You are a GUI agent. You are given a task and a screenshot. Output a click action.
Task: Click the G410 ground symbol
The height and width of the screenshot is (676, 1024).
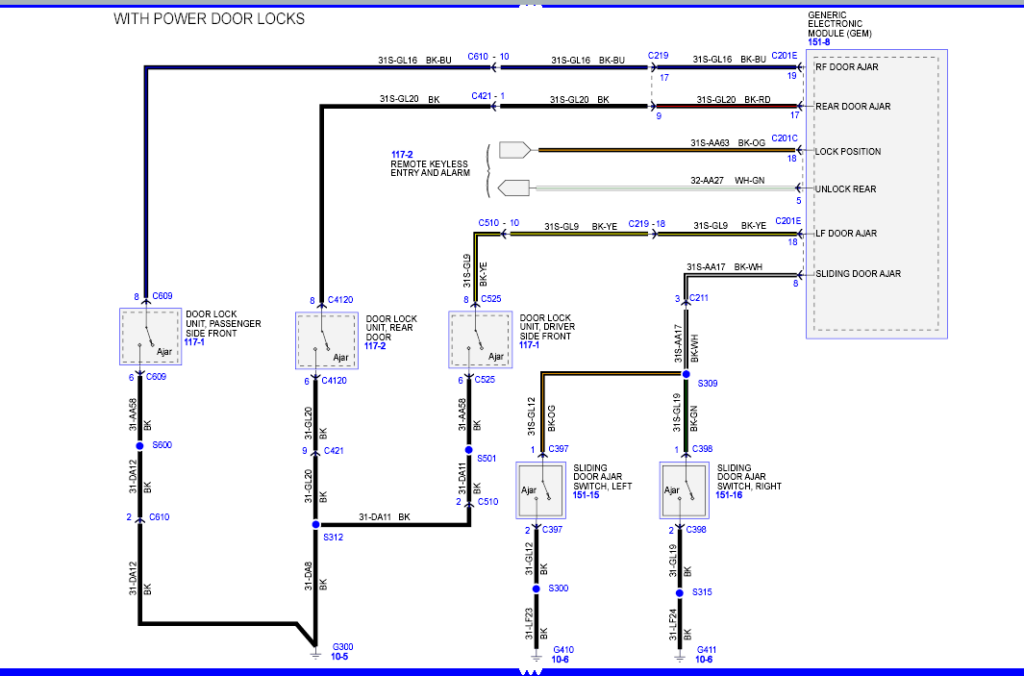click(x=536, y=656)
